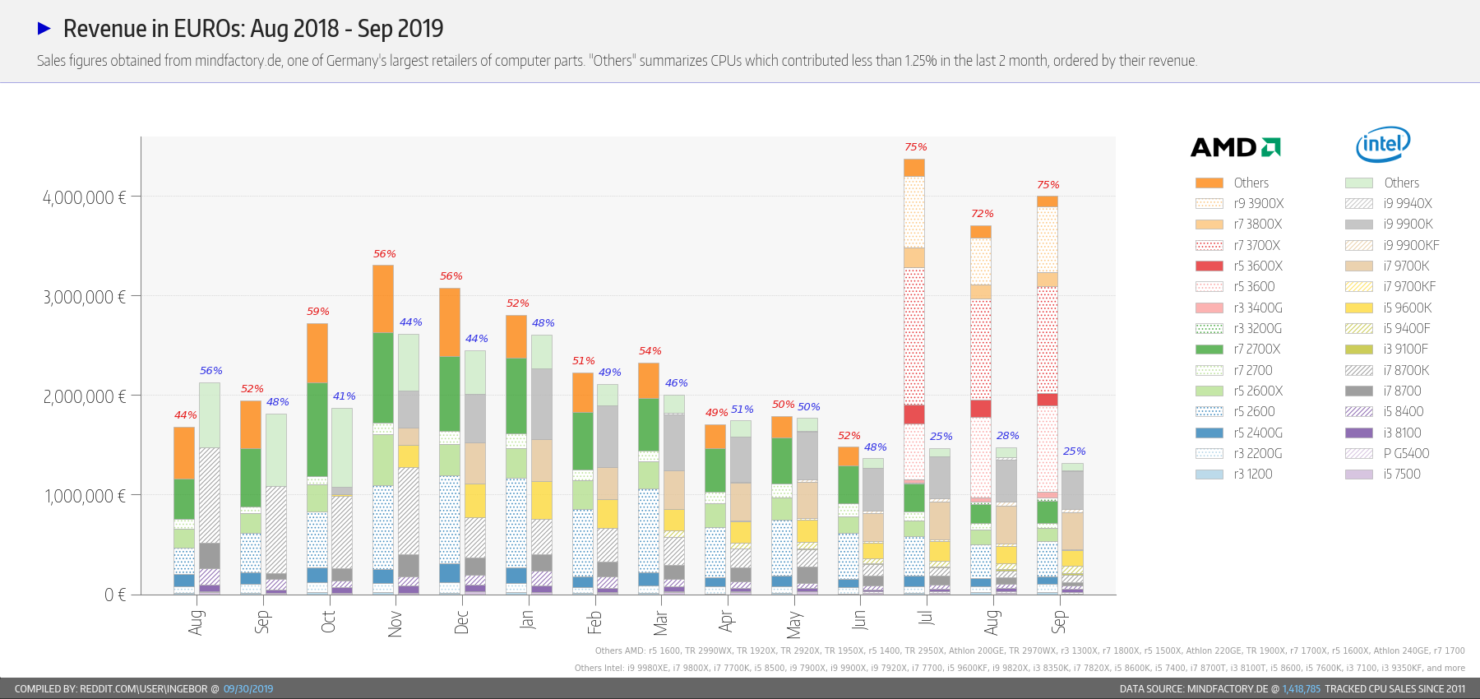Click the tall AMD bar for Jul
This screenshot has width=1480, height=699.
pos(913,377)
